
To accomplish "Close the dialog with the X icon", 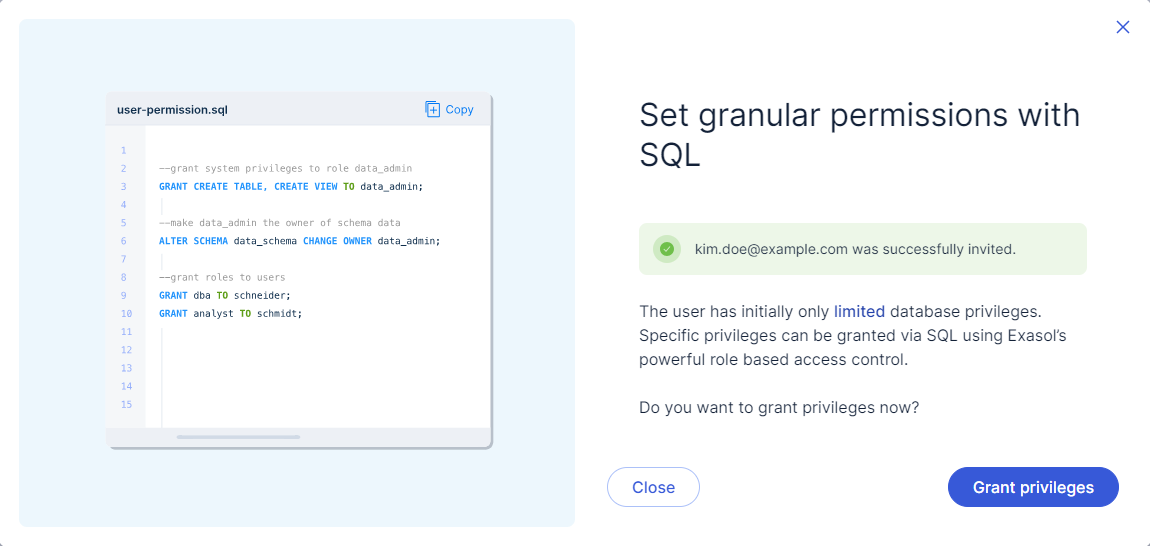I will [1123, 27].
